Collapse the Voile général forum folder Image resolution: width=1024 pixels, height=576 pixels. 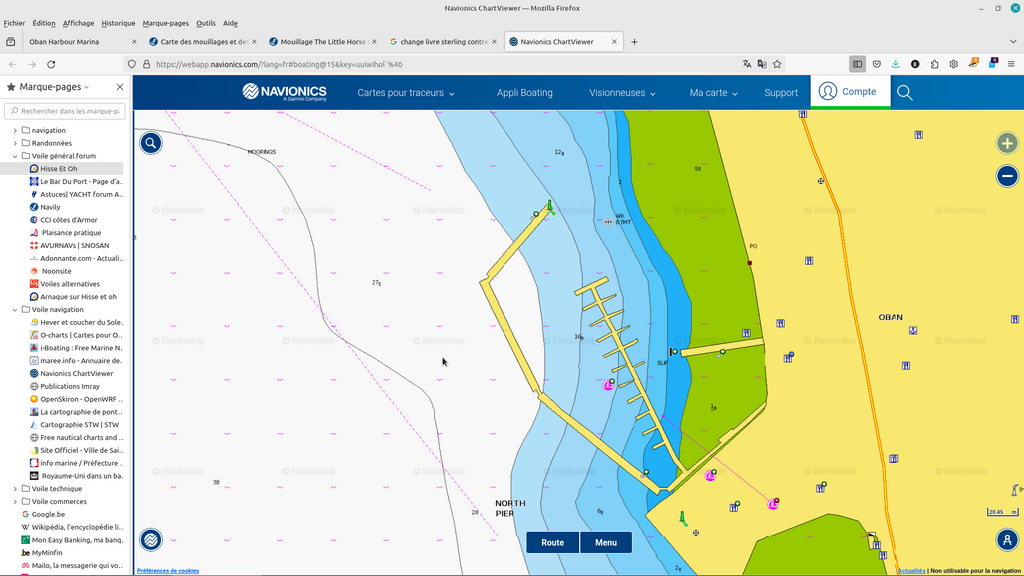(15, 156)
